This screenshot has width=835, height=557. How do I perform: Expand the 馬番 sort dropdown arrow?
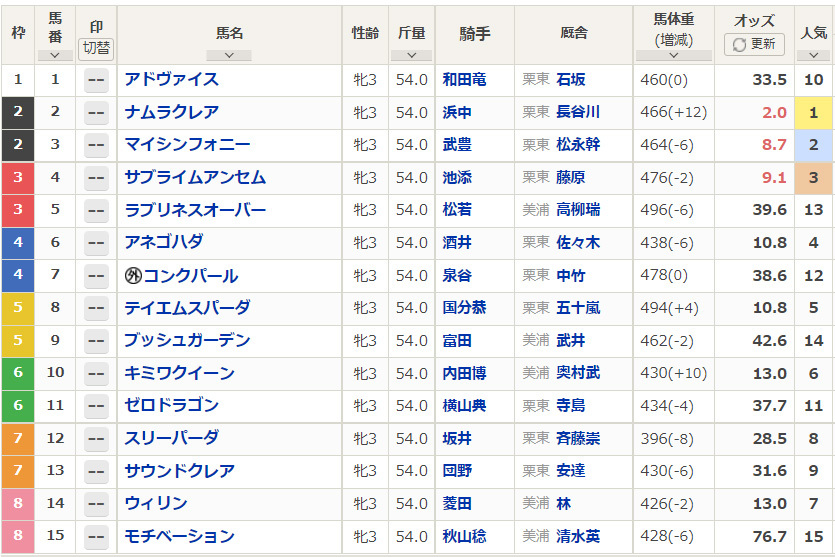point(55,55)
